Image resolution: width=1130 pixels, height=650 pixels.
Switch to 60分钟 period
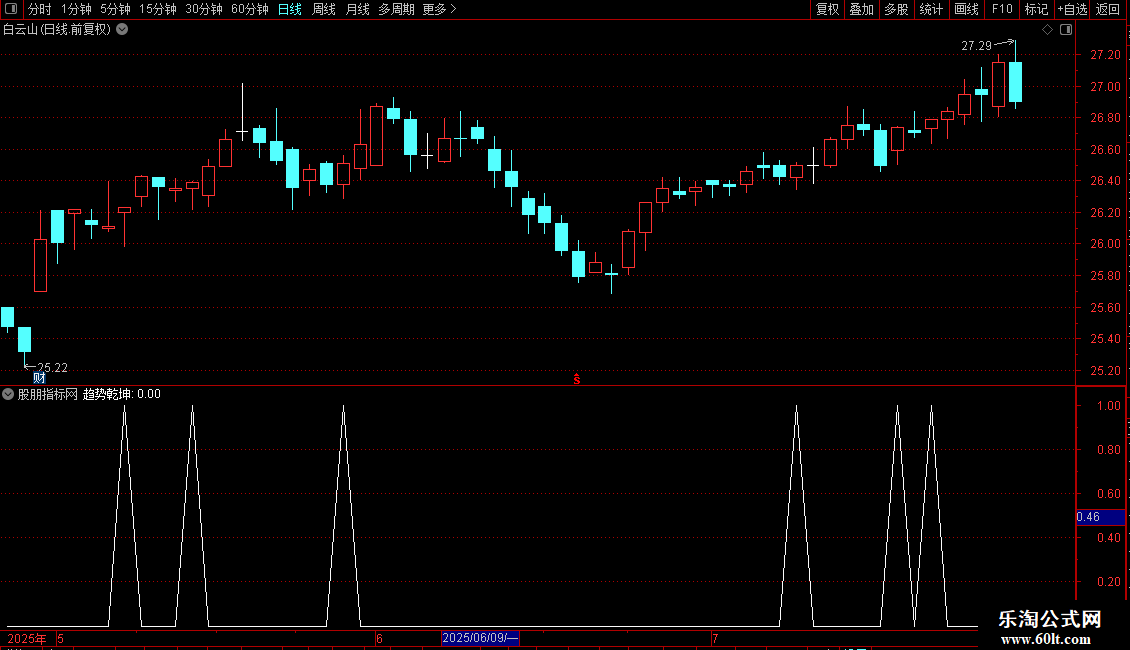coord(249,9)
